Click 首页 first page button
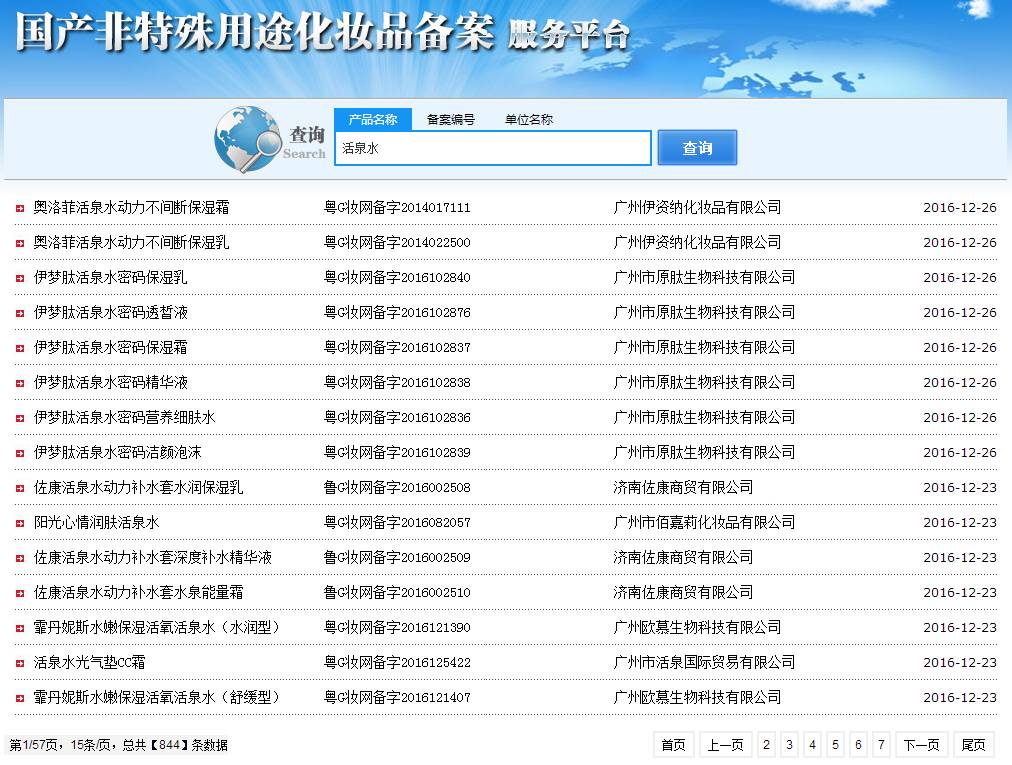Screen dimensions: 1012x765 (674, 745)
